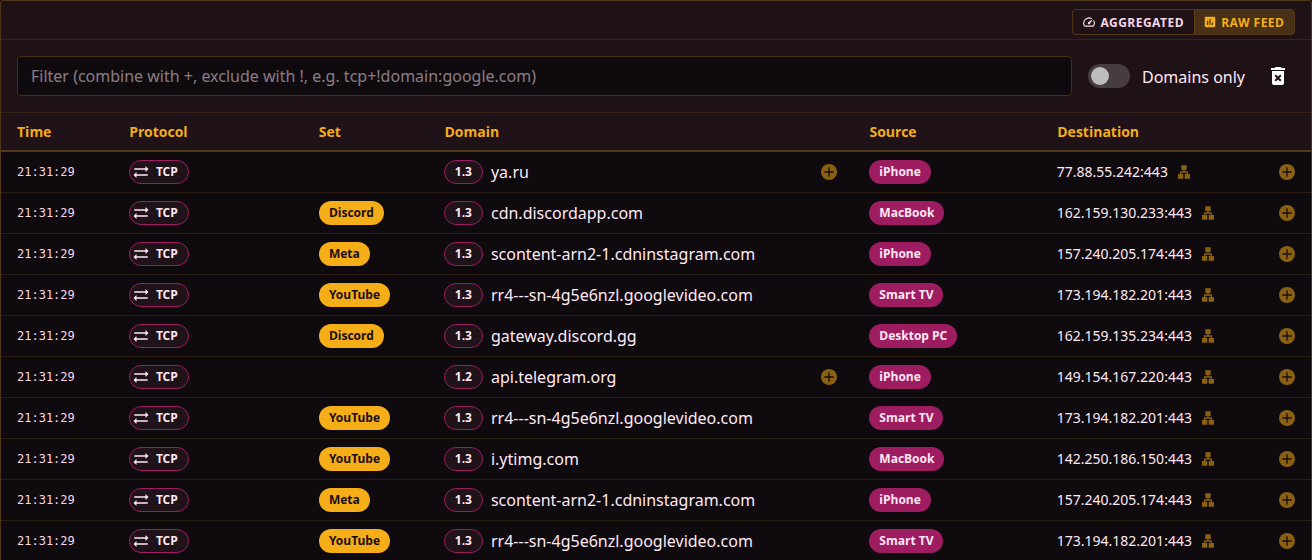This screenshot has width=1312, height=560.
Task: Click destination address 162.159.130.233:443
Action: coord(1124,213)
